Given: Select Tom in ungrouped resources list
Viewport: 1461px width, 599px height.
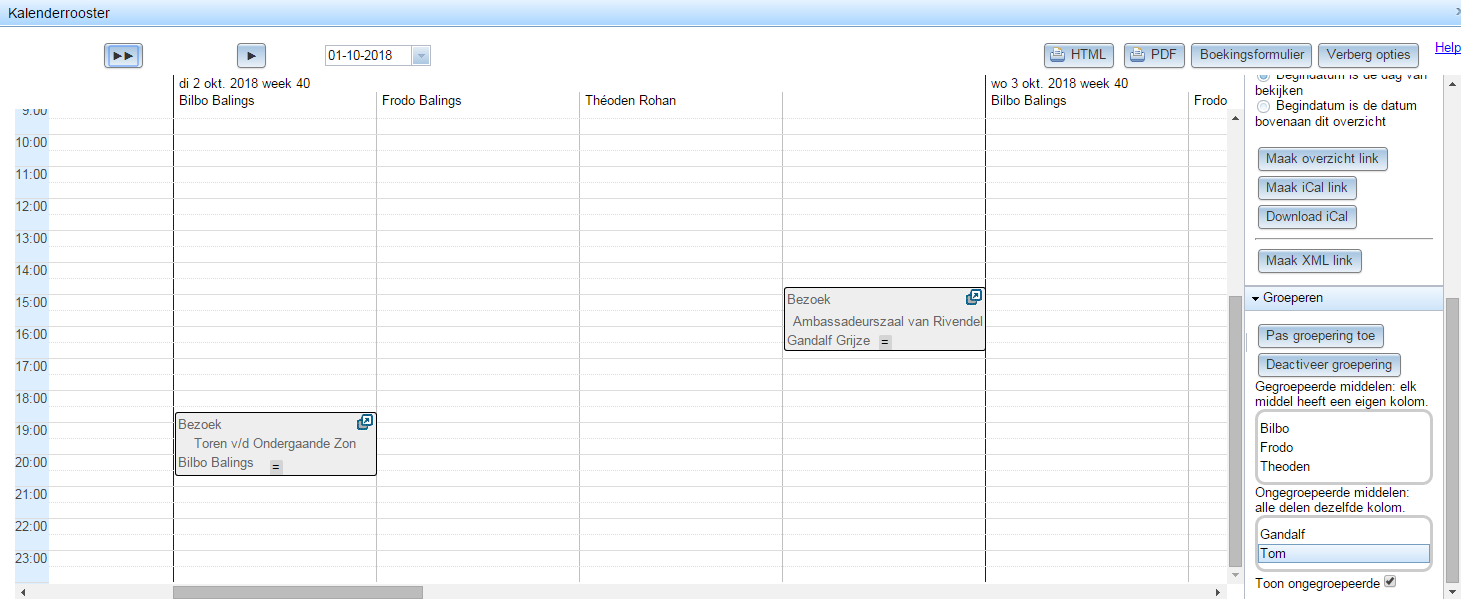Looking at the screenshot, I should [1343, 553].
